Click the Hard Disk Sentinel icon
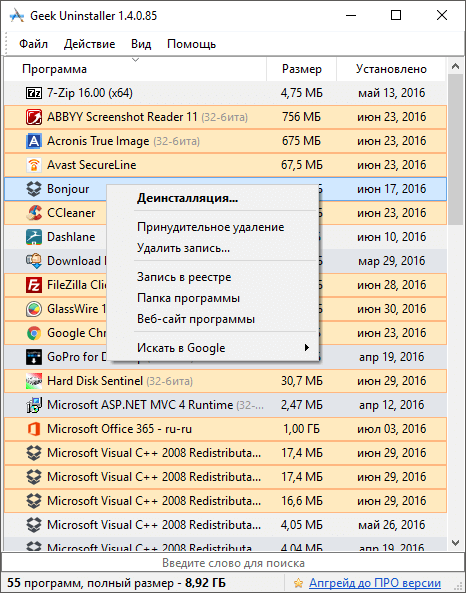The image size is (466, 593). pos(34,381)
